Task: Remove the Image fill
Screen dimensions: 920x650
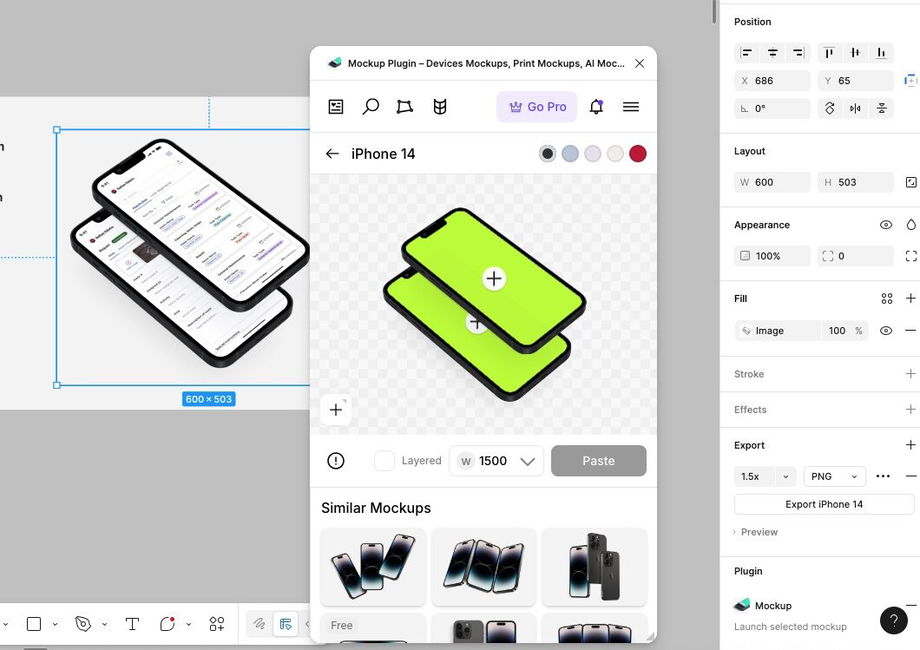Action: coord(911,331)
